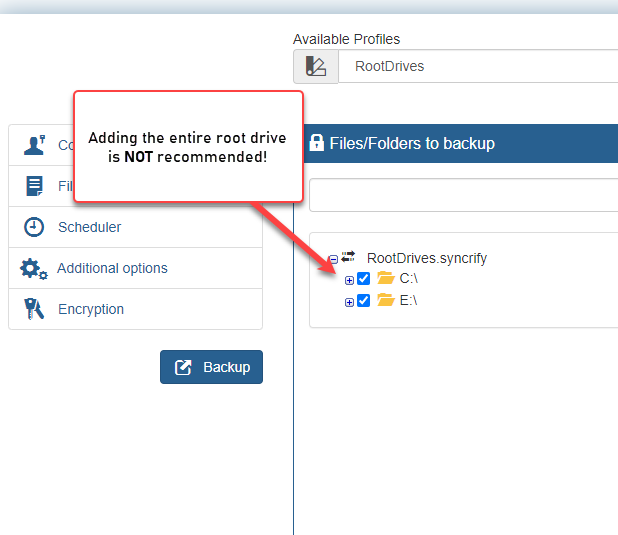The height and width of the screenshot is (535, 618).
Task: Uncheck the C:\ drive checkbox
Action: tap(363, 279)
